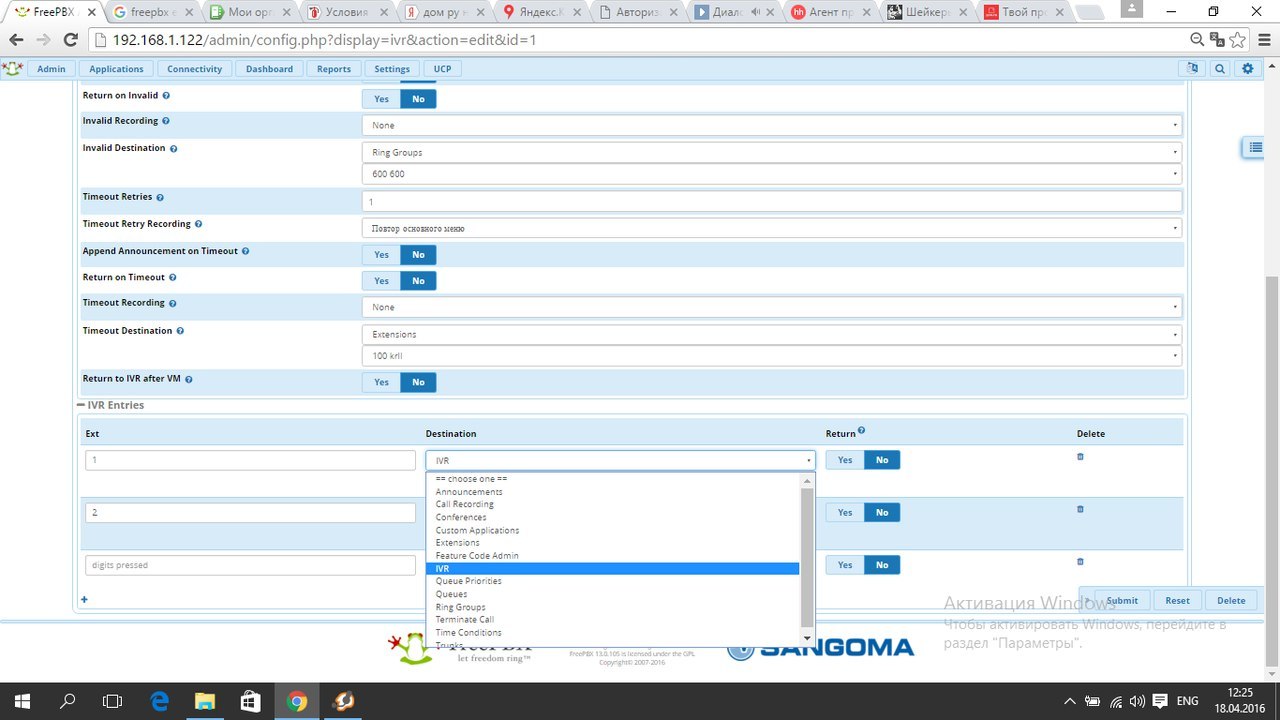Set Return to IVR after VM Yes
The width and height of the screenshot is (1280, 720).
(381, 382)
